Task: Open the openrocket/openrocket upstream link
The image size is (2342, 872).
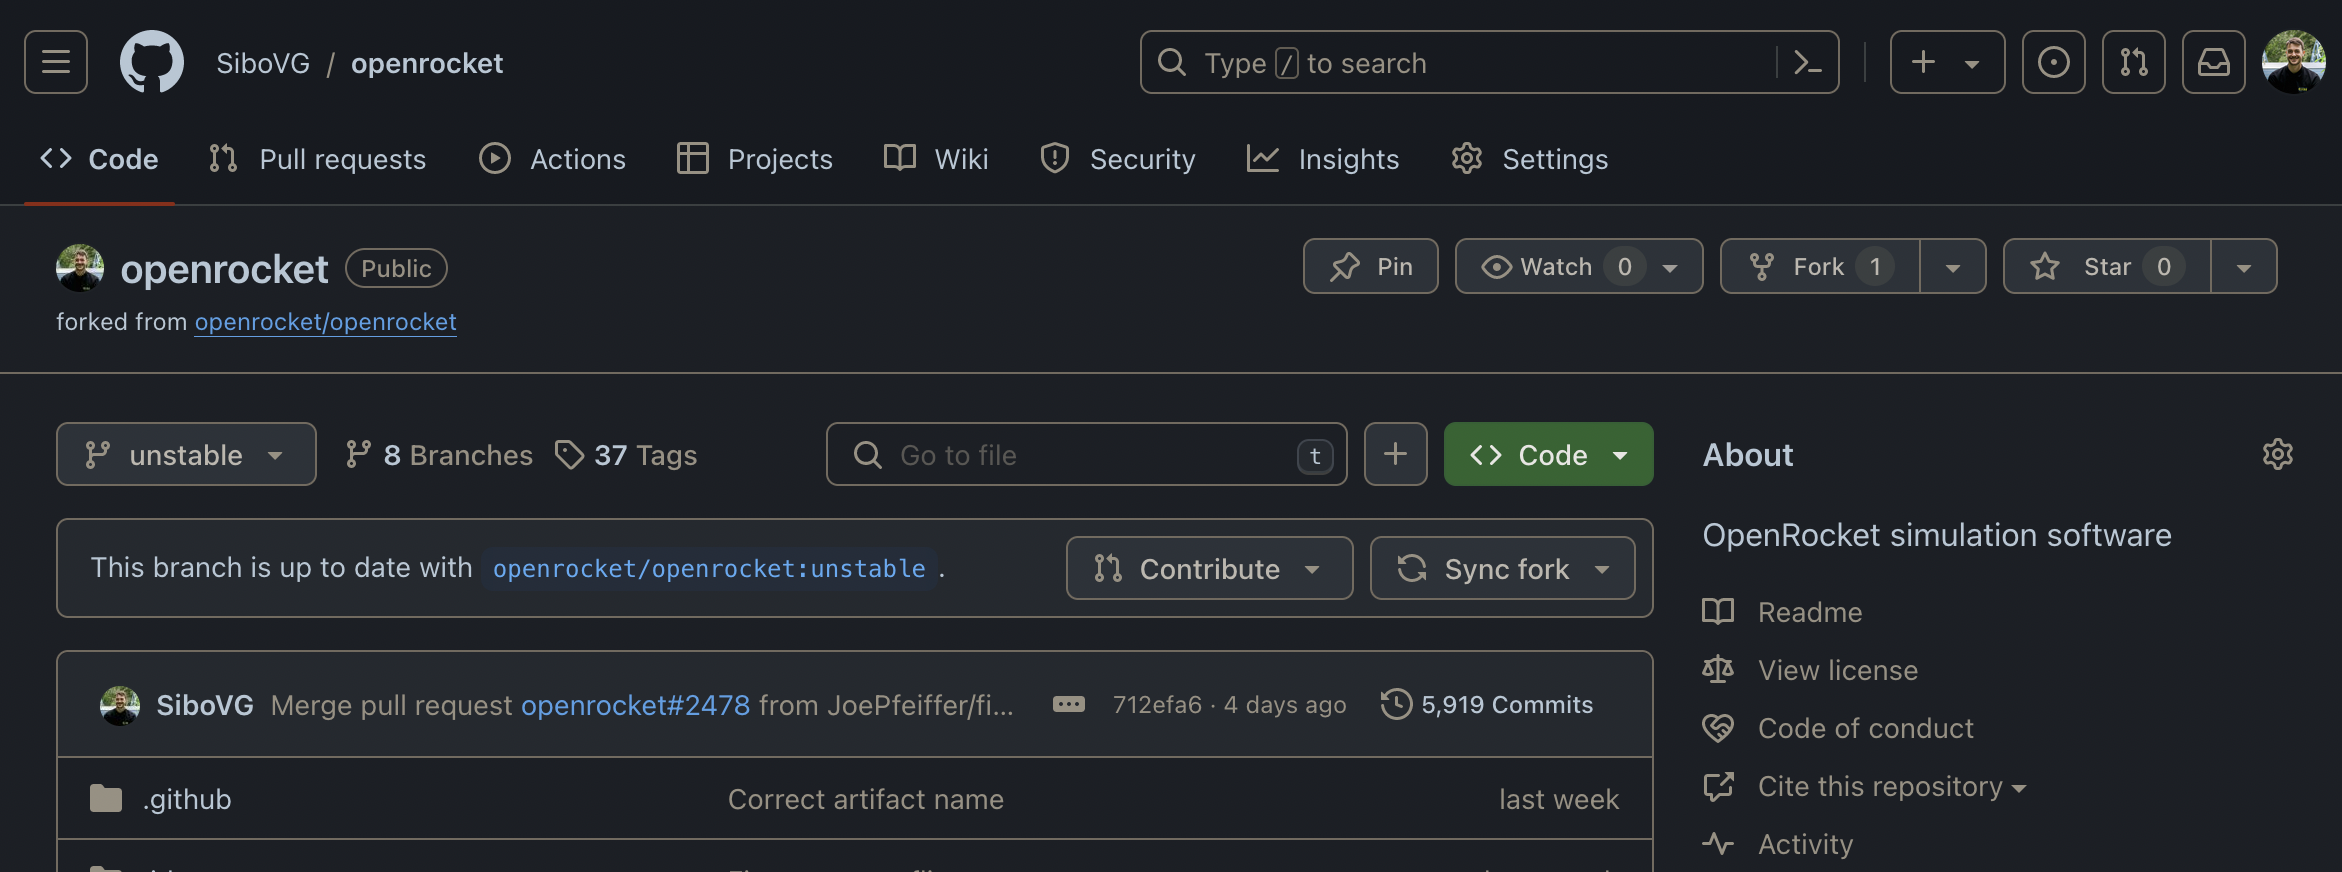Action: 325,322
